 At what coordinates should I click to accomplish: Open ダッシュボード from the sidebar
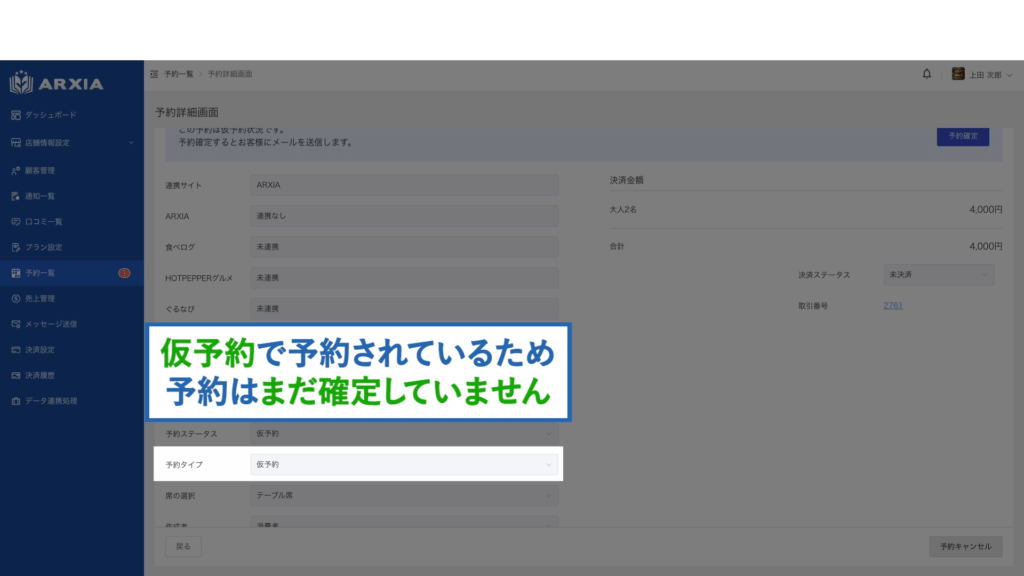[x=50, y=115]
